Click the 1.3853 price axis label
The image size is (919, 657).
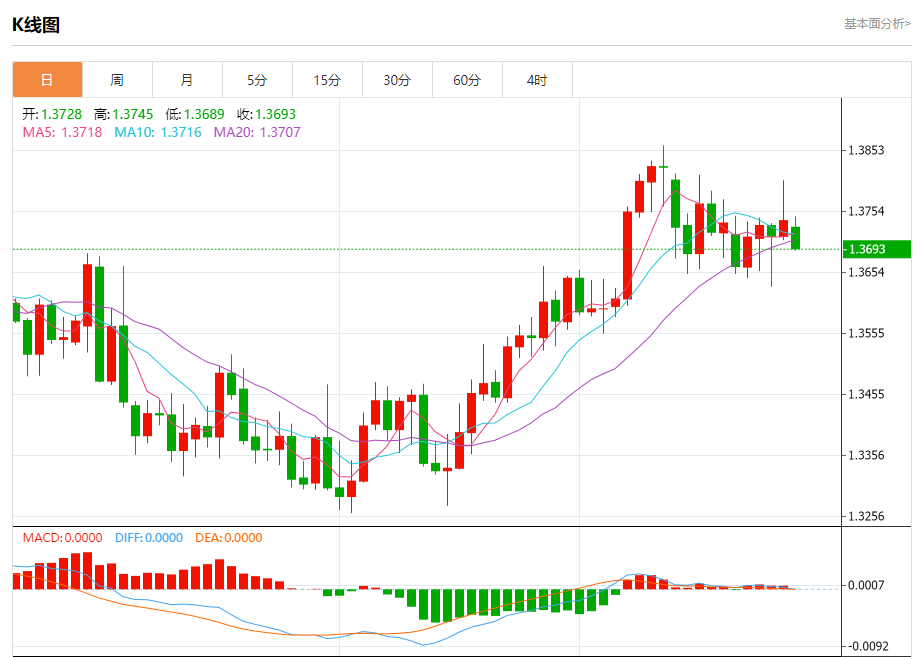pos(866,151)
